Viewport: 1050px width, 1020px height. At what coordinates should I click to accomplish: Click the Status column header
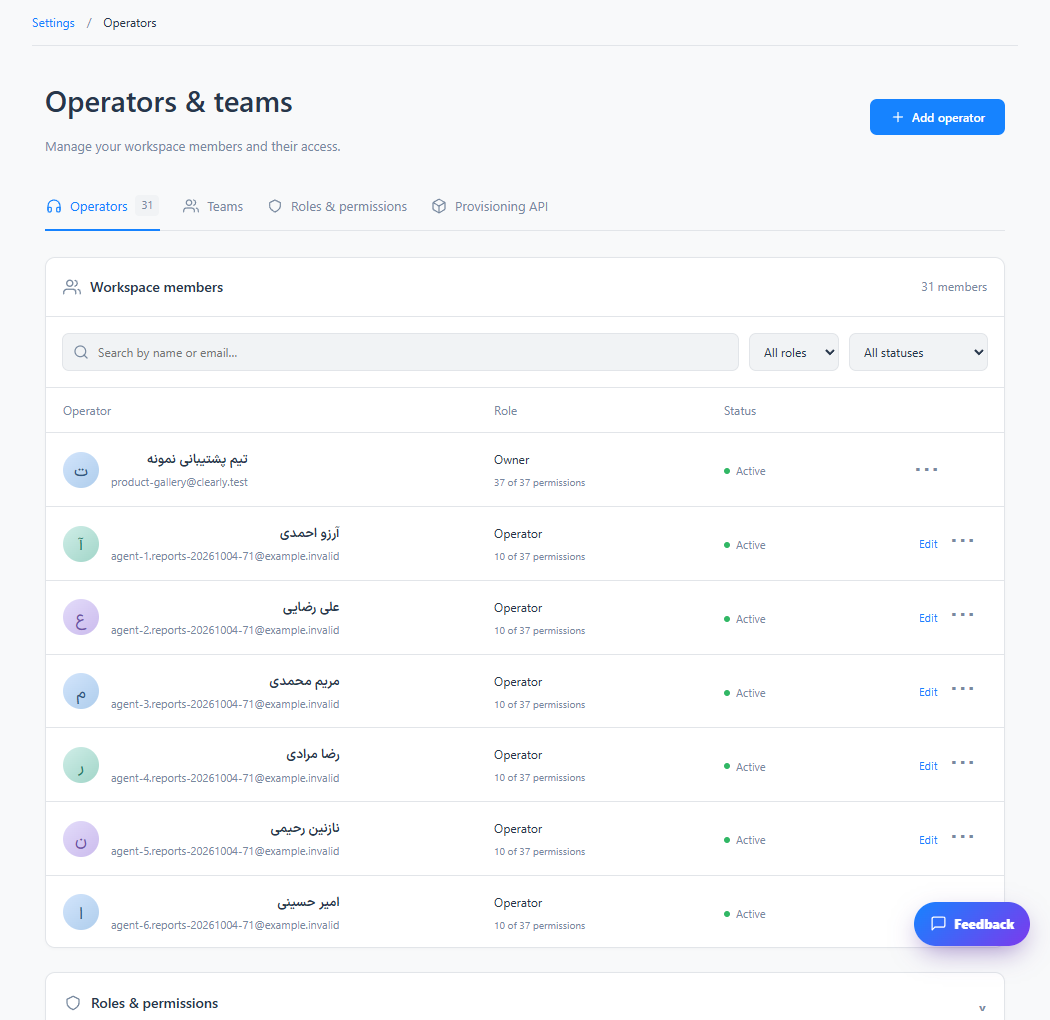[x=740, y=411]
